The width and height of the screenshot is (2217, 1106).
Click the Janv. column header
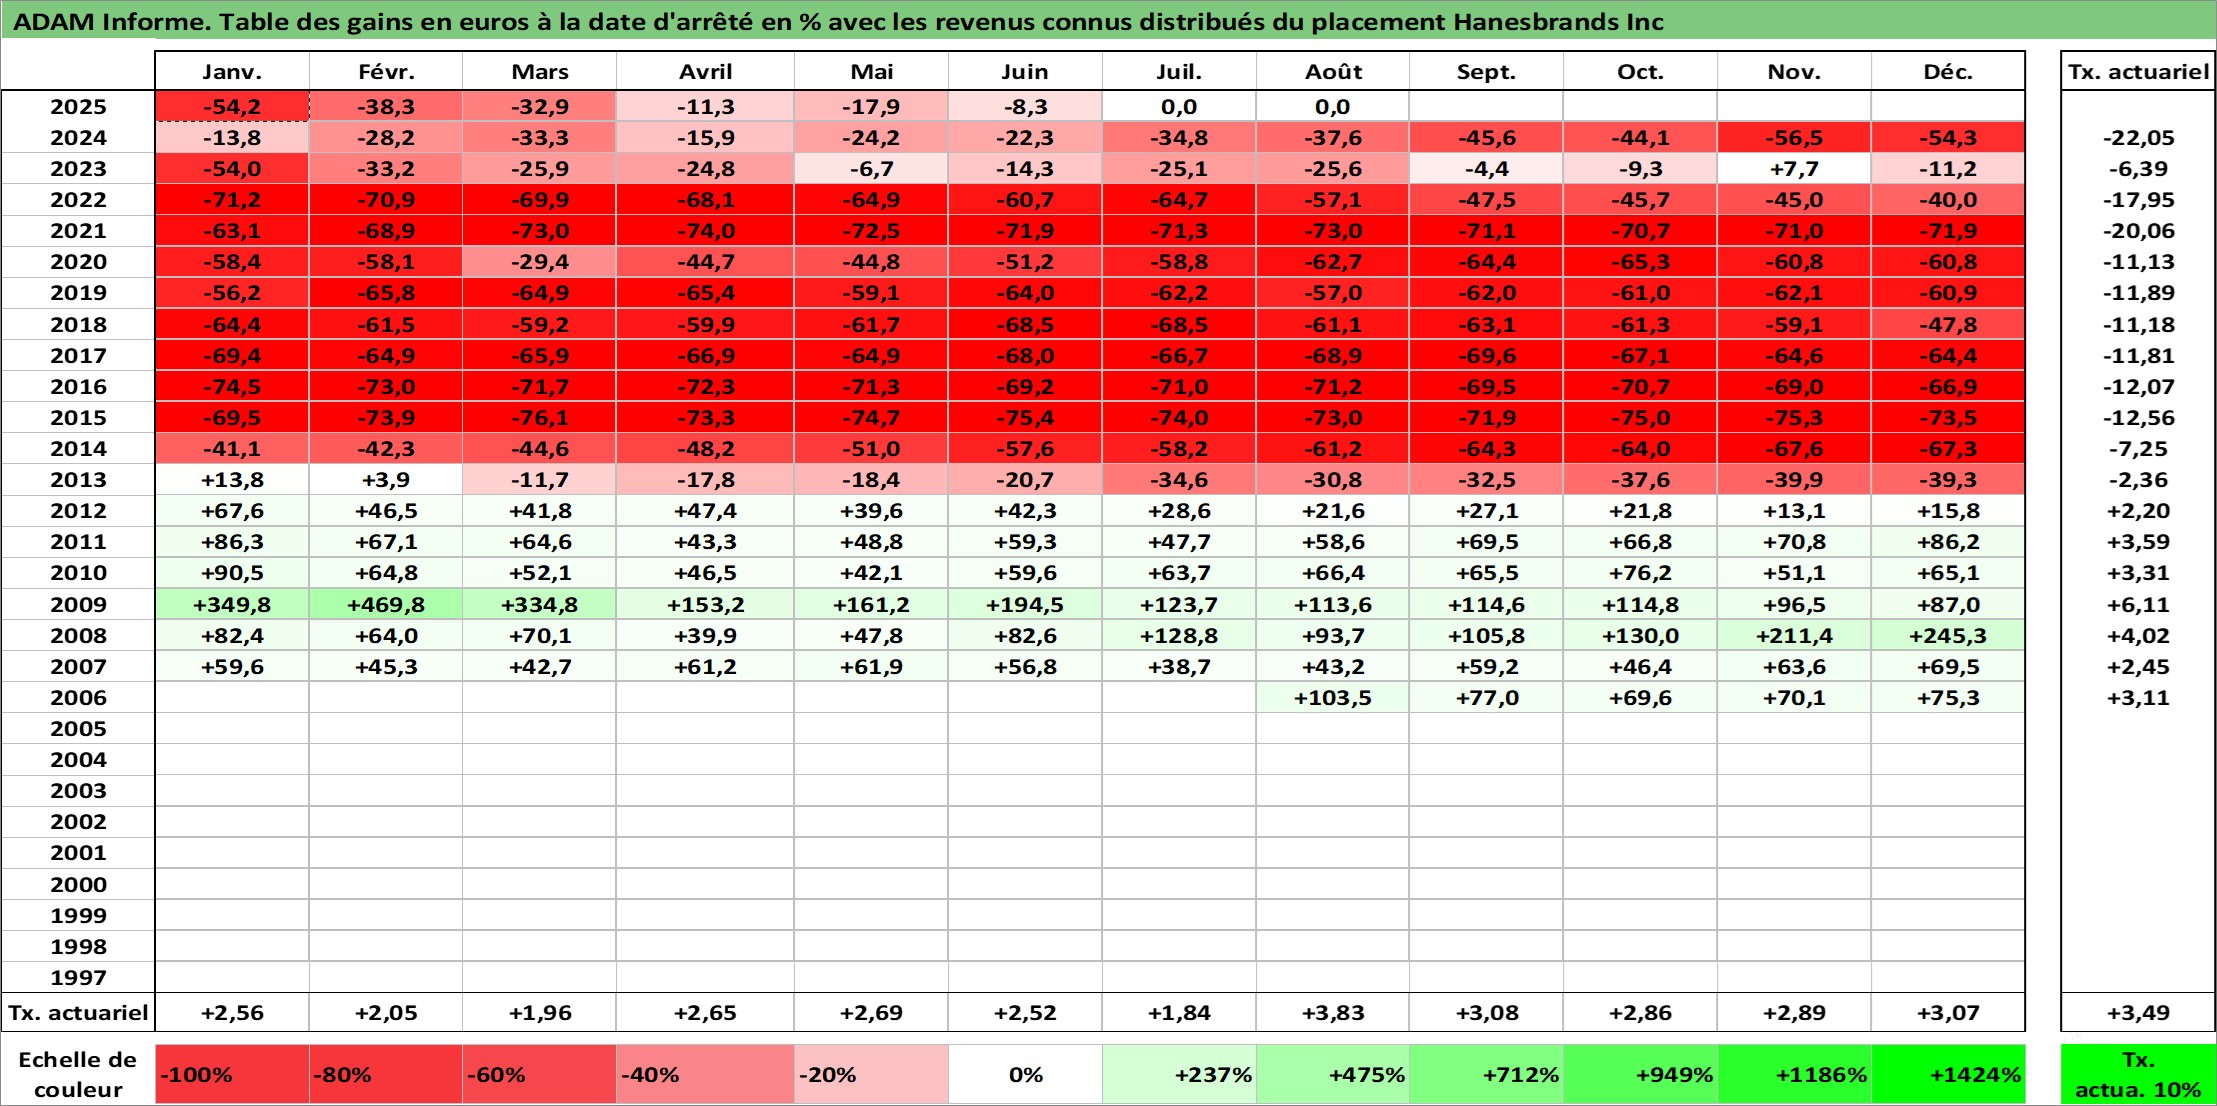coord(232,71)
